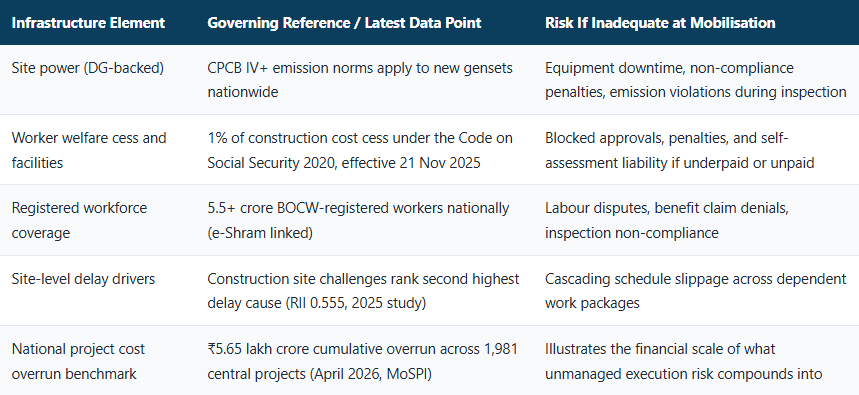The image size is (859, 395).
Task: Click the Infrastructure Element column header
Action: coord(88,23)
